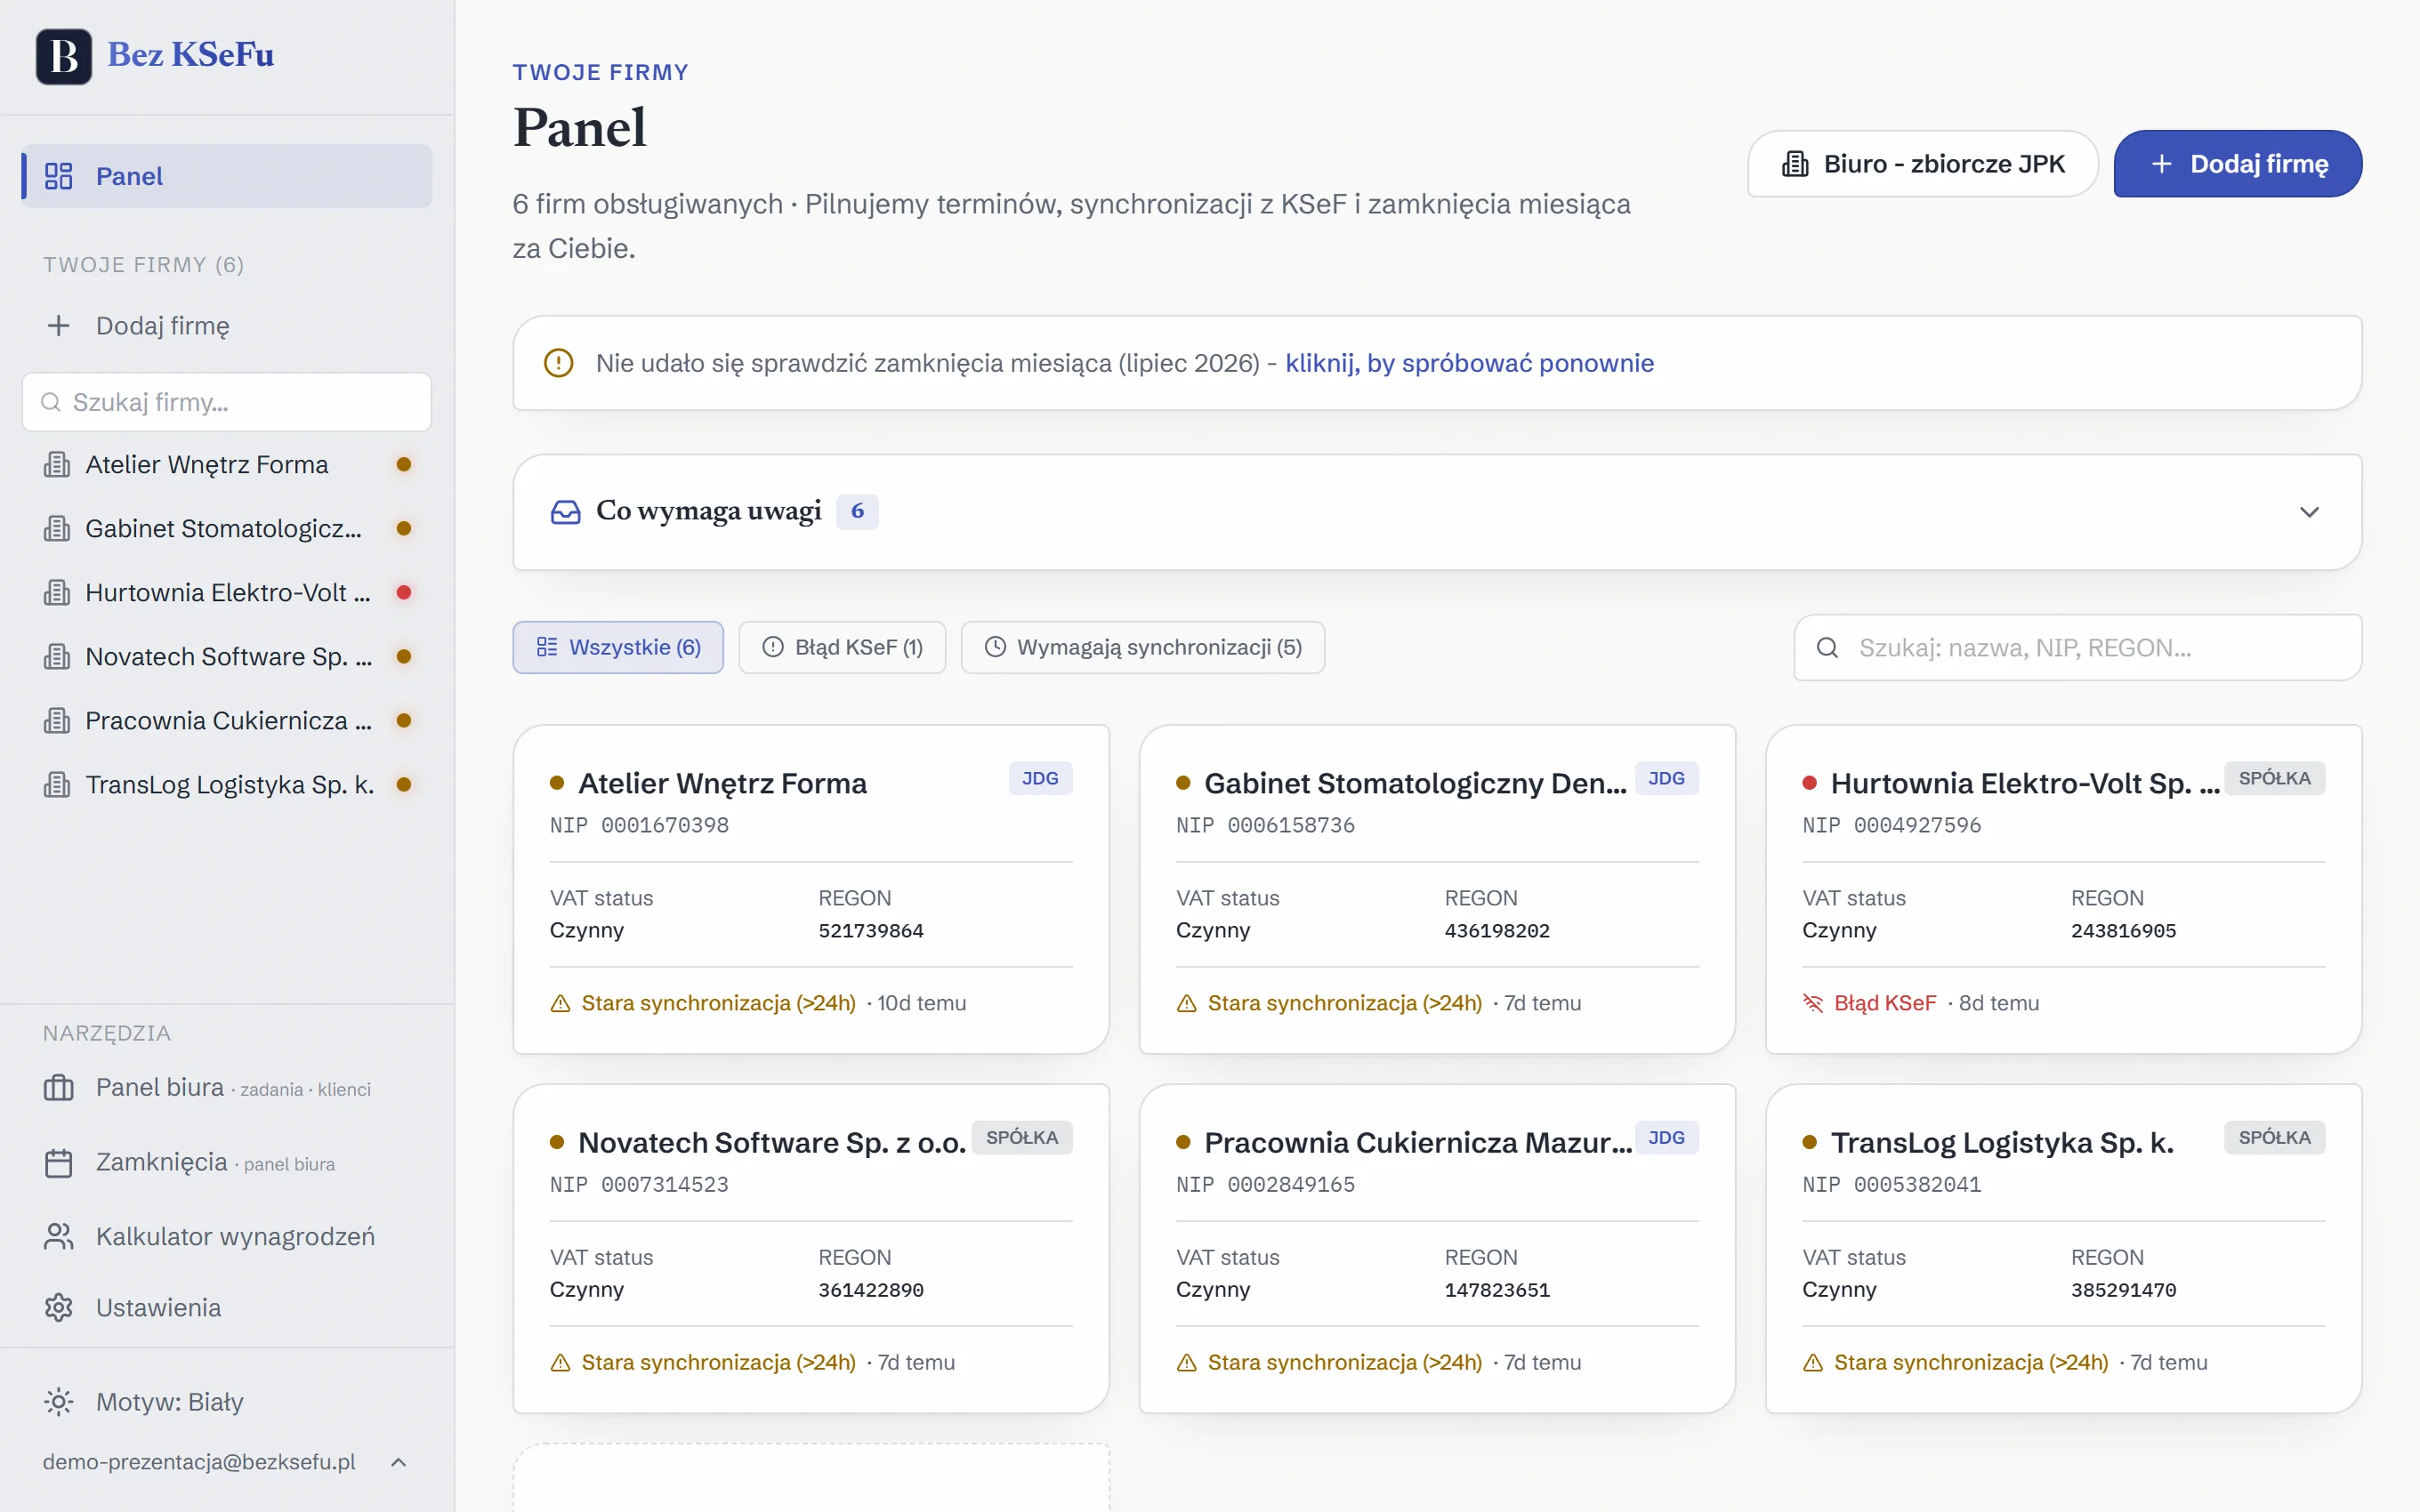Click building icon next to Hurtownia Elektro-Volt in sidebar
This screenshot has height=1512, width=2420.
(57, 593)
